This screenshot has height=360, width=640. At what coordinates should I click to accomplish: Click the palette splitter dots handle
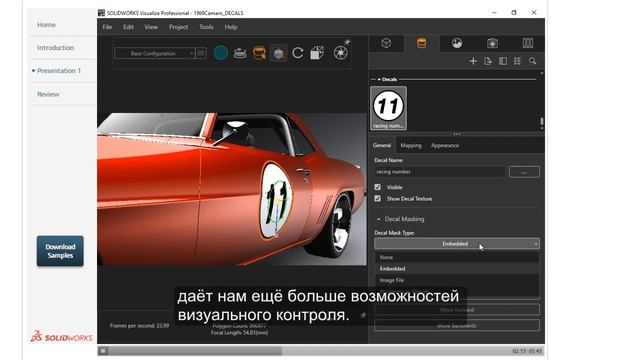click(457, 134)
